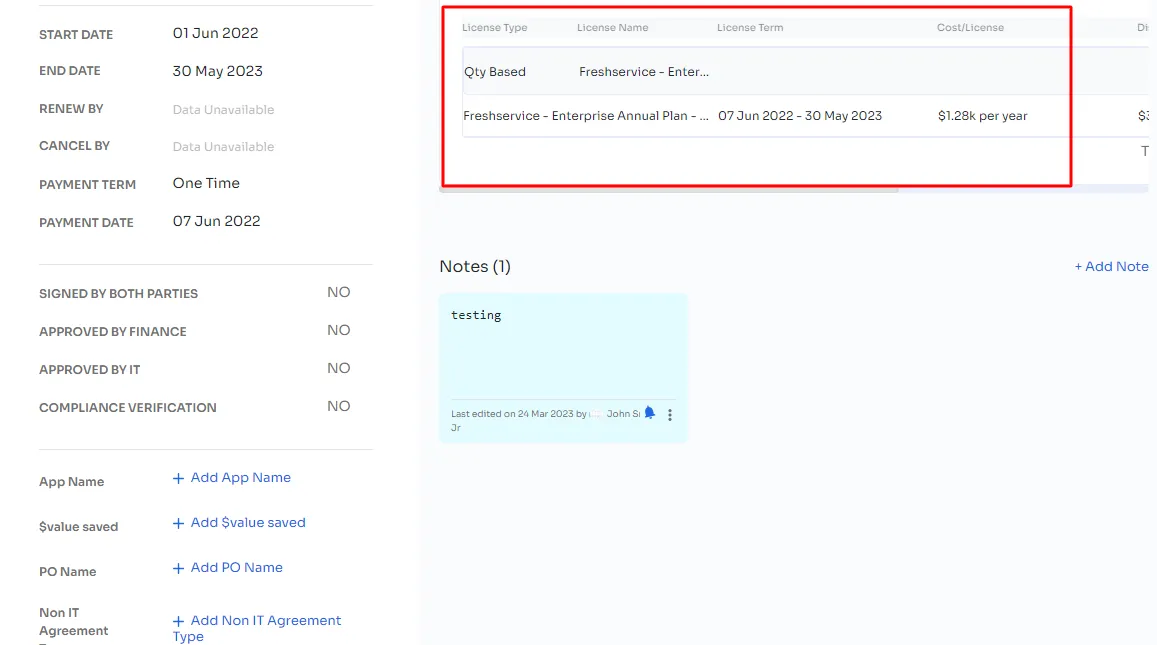
Task: Select the Qty Based license type cell
Action: point(495,72)
